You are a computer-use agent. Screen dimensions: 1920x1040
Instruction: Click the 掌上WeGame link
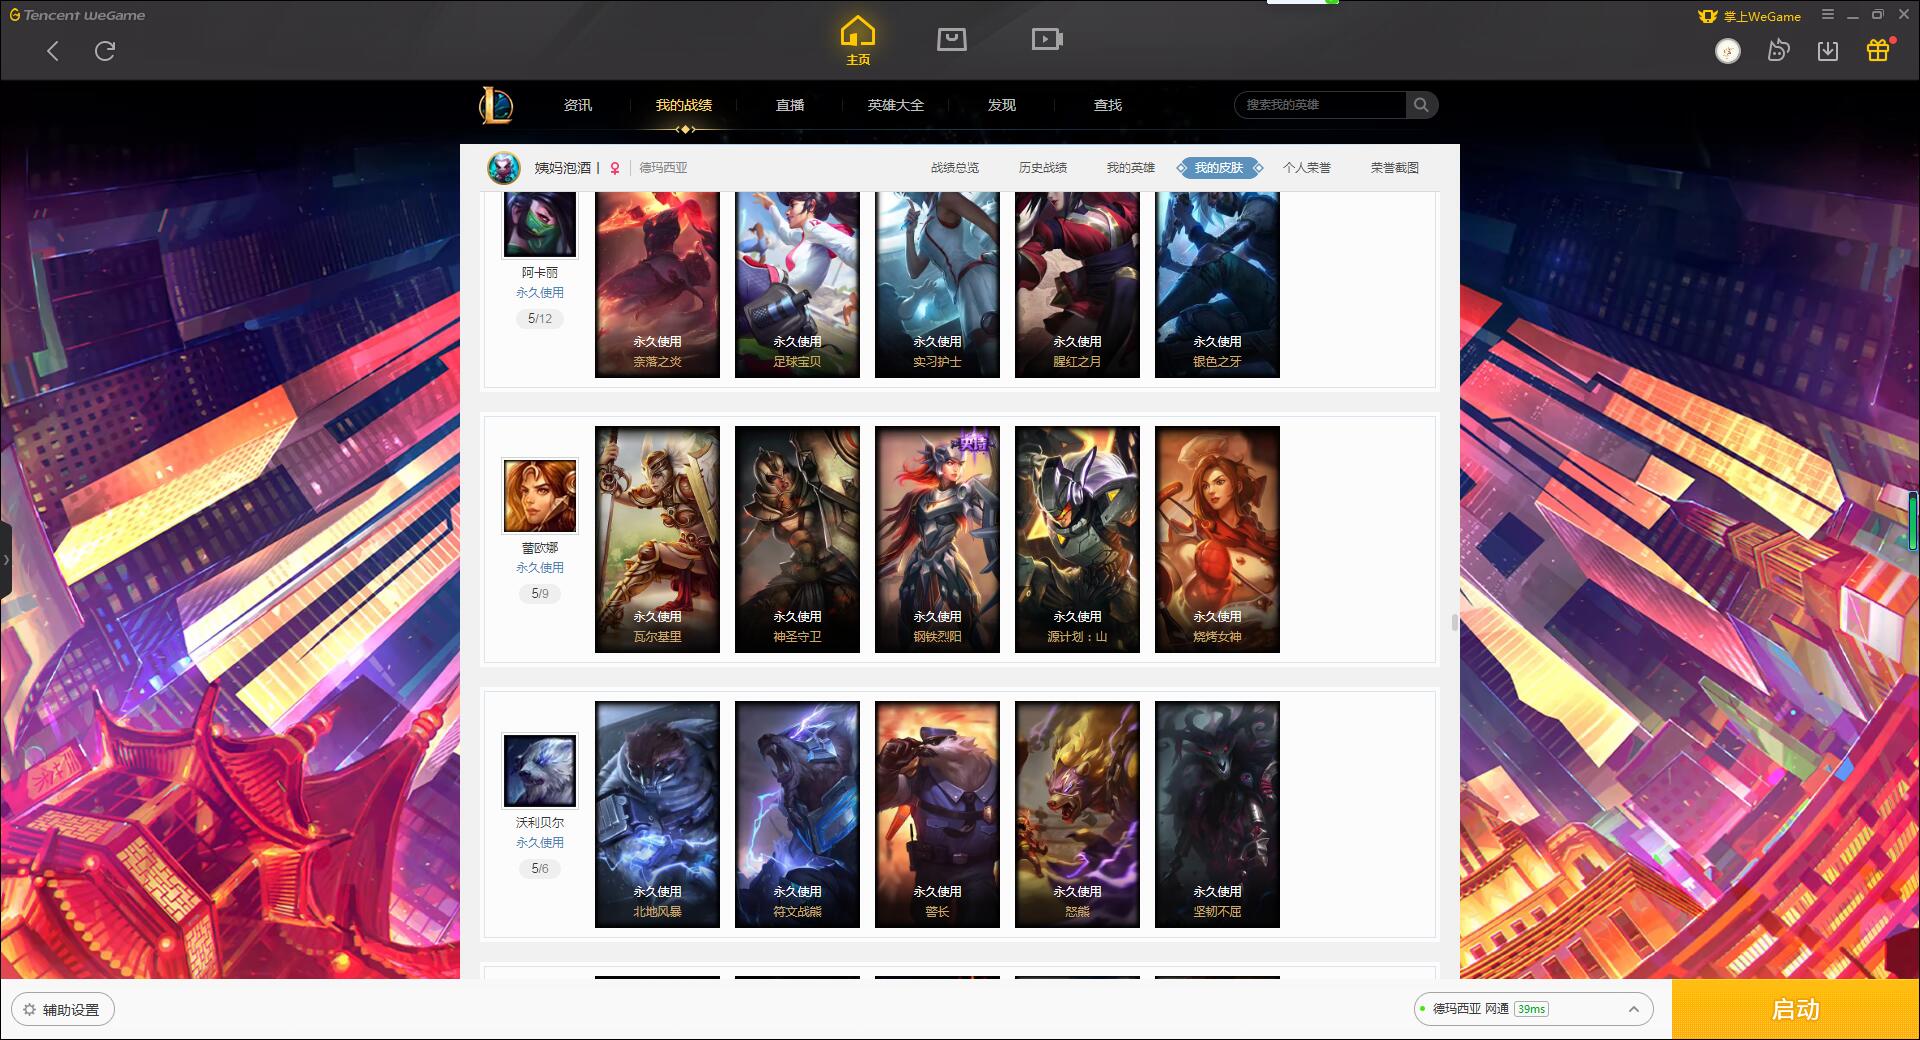(x=1749, y=16)
